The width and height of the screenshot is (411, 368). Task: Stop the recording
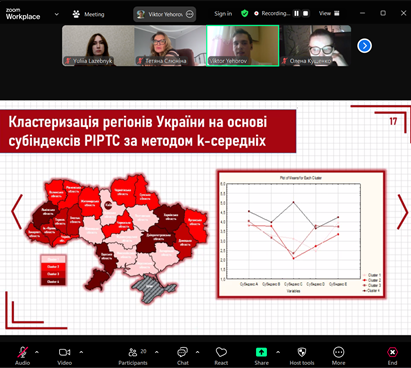[x=305, y=14]
